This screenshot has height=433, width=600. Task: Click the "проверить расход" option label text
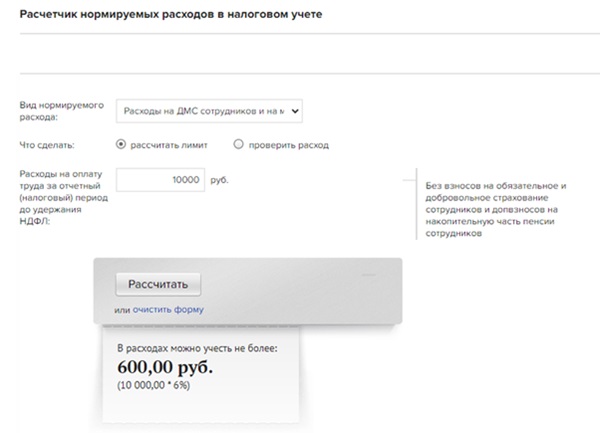[289, 145]
